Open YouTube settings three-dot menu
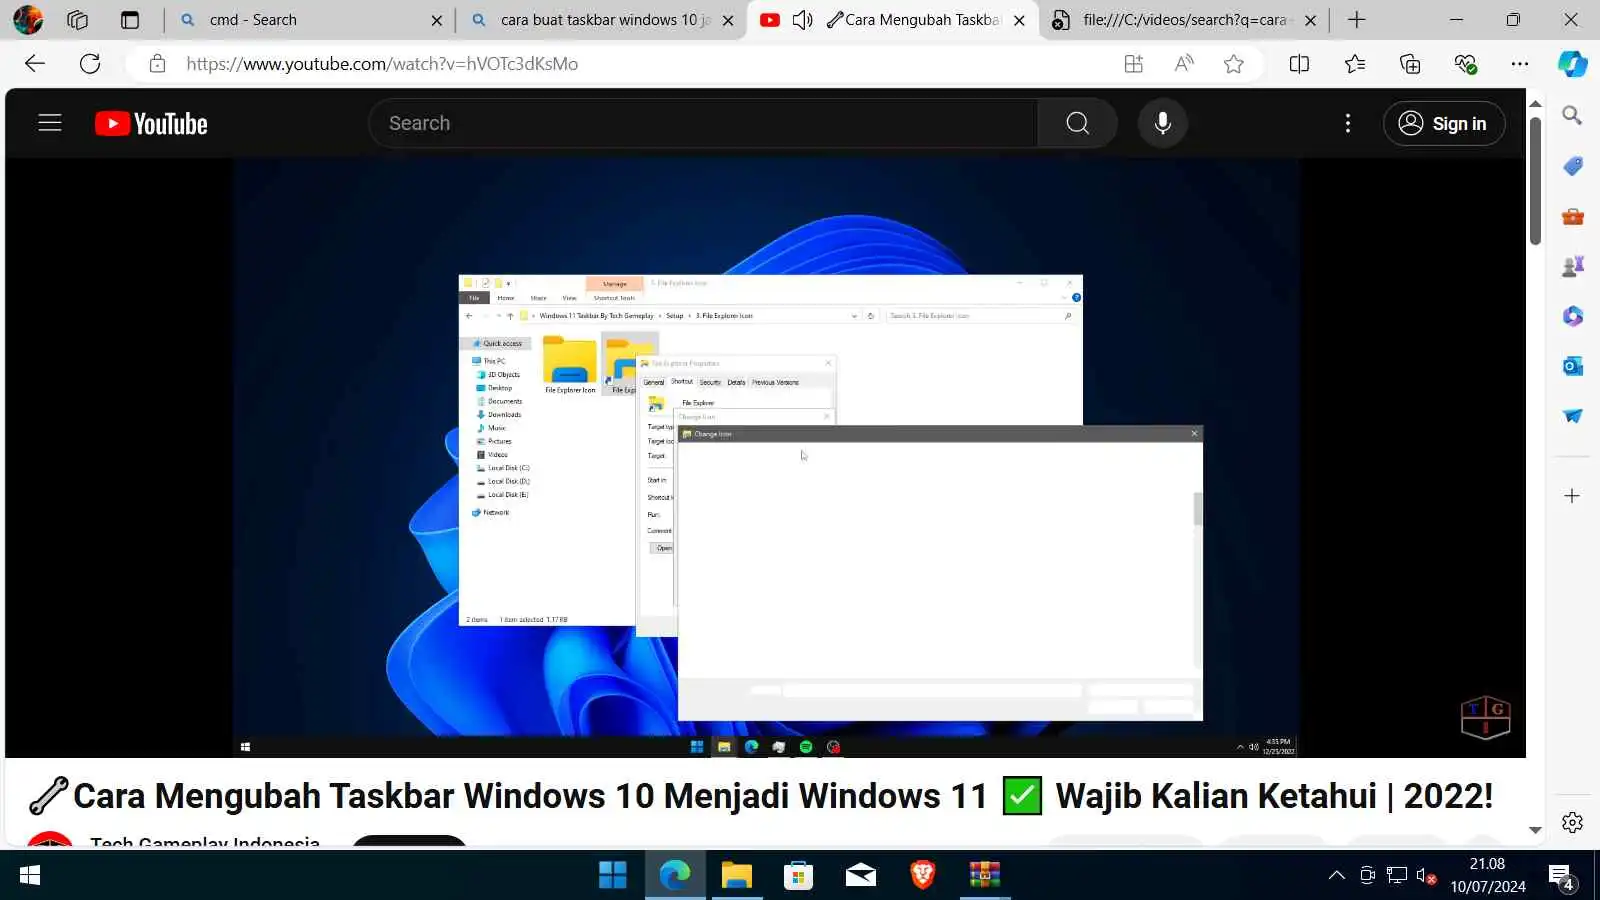Screen dimensions: 1600x900 pyautogui.click(x=1348, y=123)
